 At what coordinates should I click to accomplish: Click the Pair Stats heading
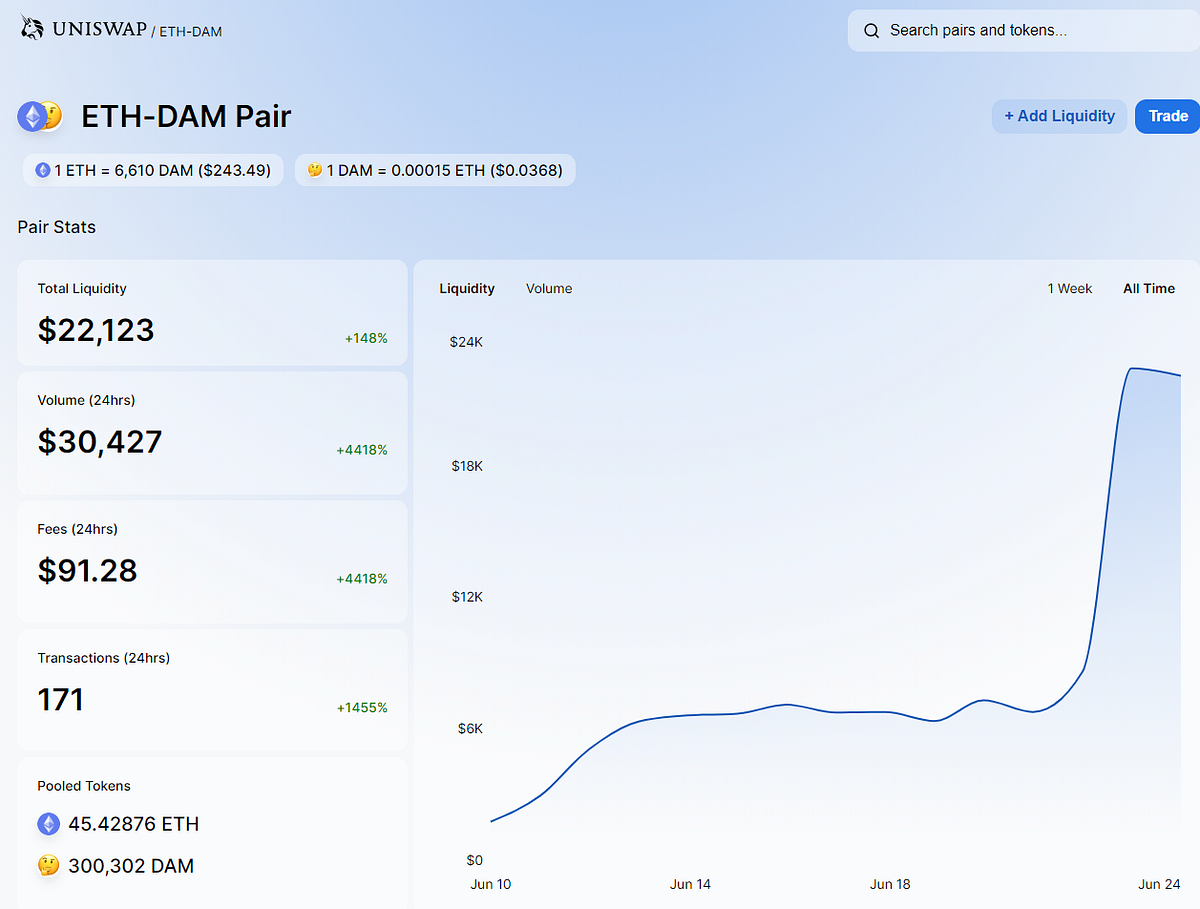pos(57,227)
